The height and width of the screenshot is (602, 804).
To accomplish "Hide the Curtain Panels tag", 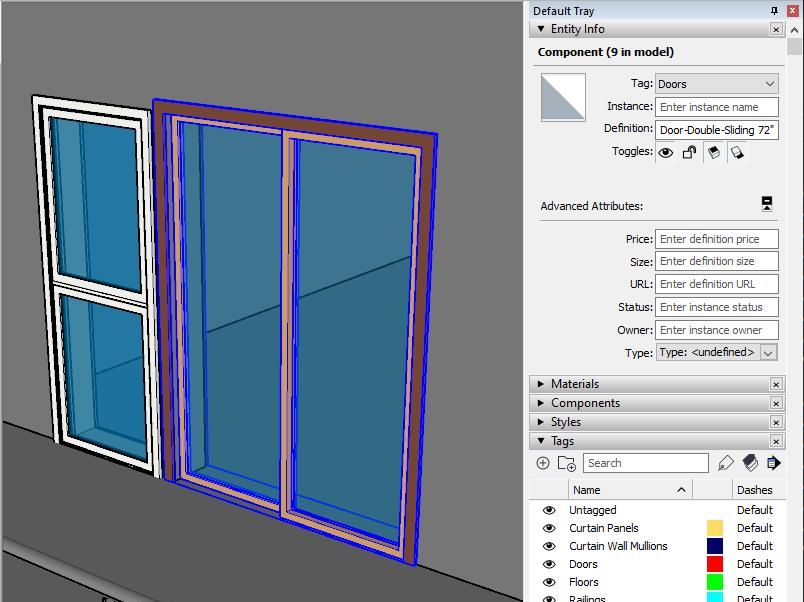I will tap(548, 528).
